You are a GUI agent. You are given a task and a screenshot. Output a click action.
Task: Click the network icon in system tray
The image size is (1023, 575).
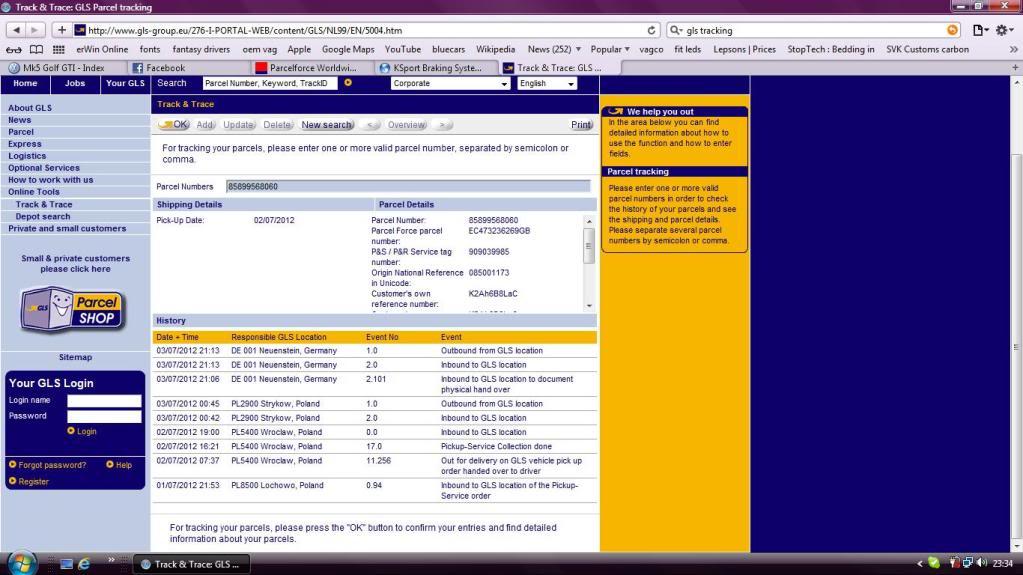968,563
